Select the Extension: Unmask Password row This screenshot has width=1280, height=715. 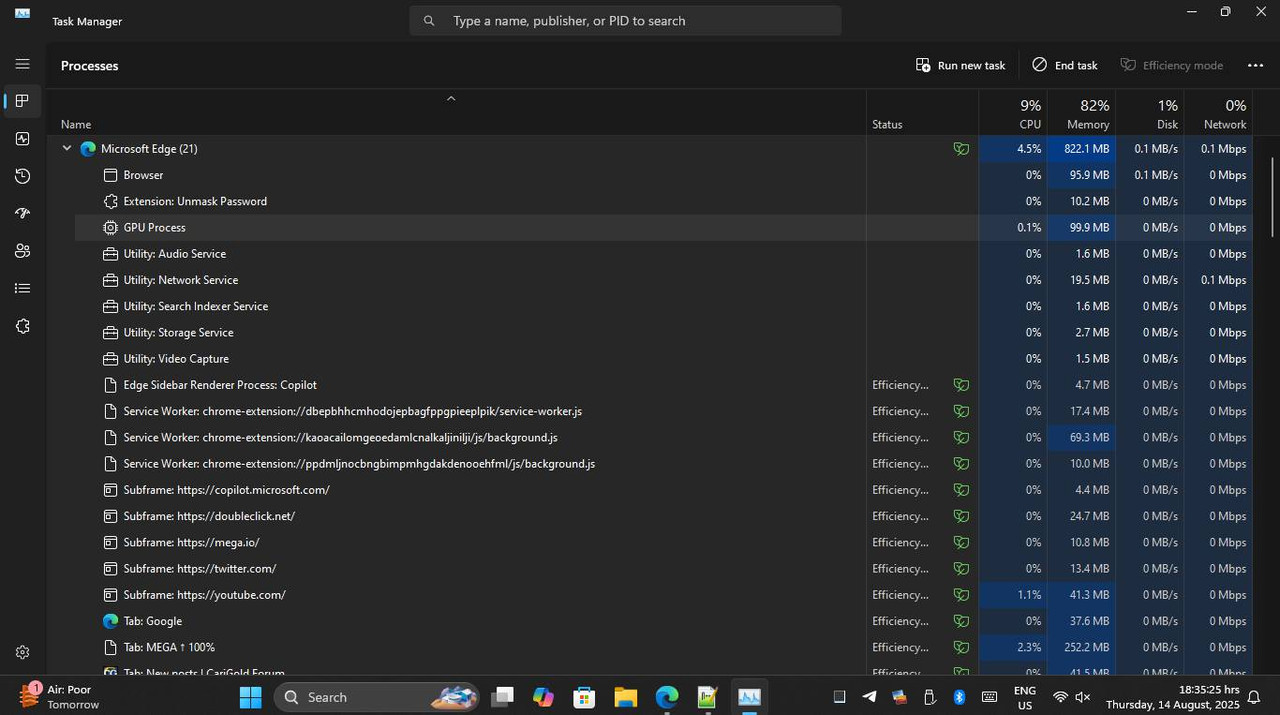coord(663,201)
